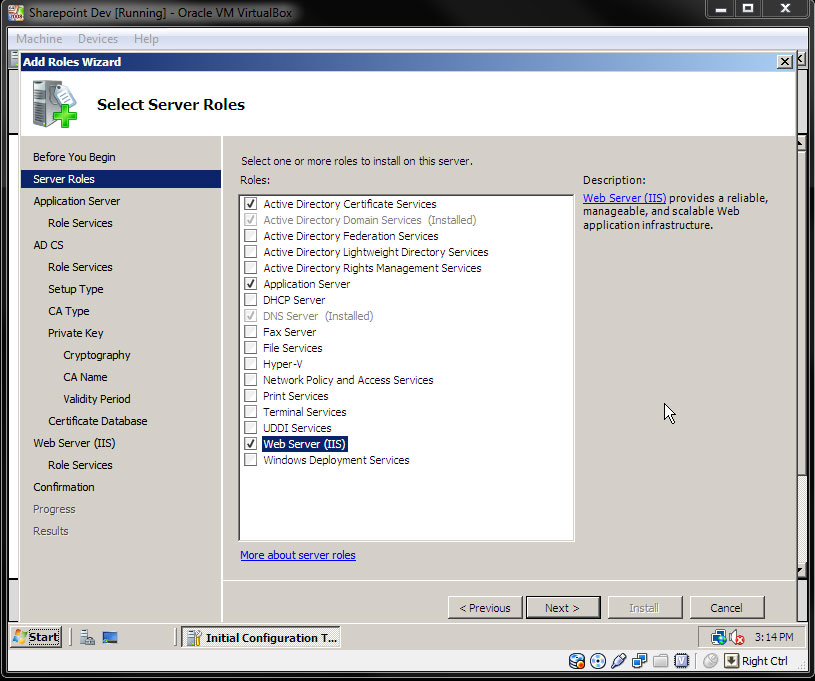Click the Next button
The width and height of the screenshot is (815, 681).
click(563, 608)
